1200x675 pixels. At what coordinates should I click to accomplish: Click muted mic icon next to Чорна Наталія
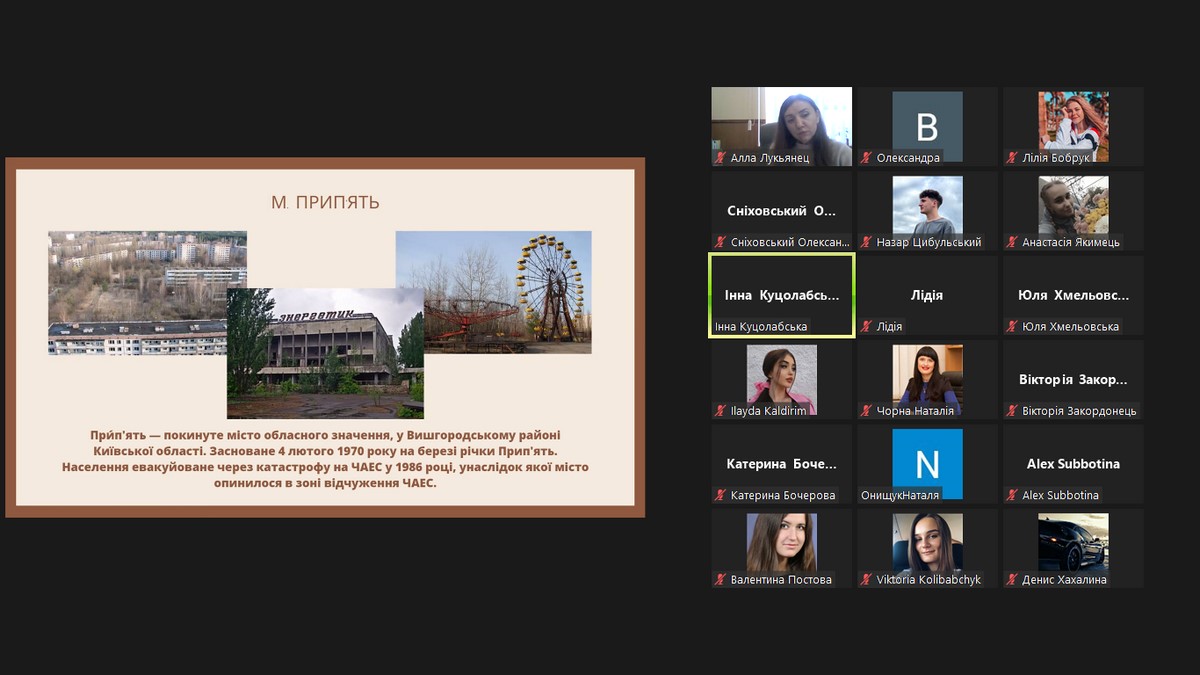[866, 411]
